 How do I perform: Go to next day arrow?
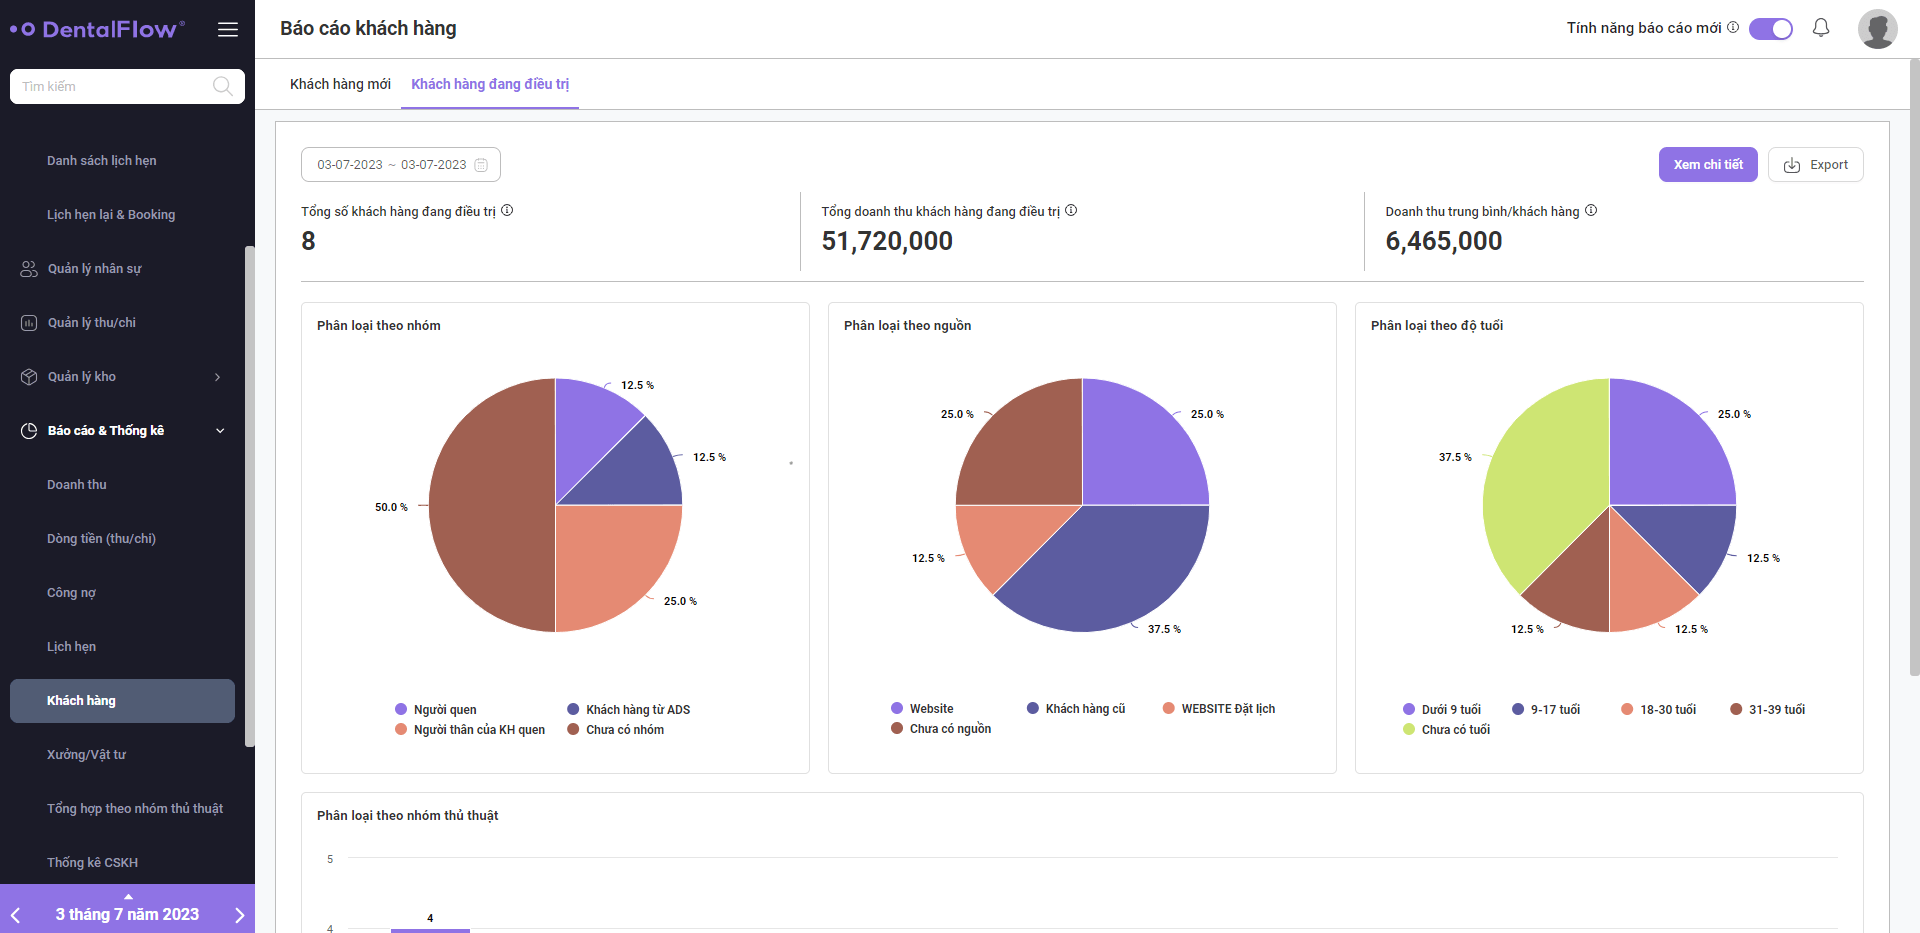click(239, 915)
